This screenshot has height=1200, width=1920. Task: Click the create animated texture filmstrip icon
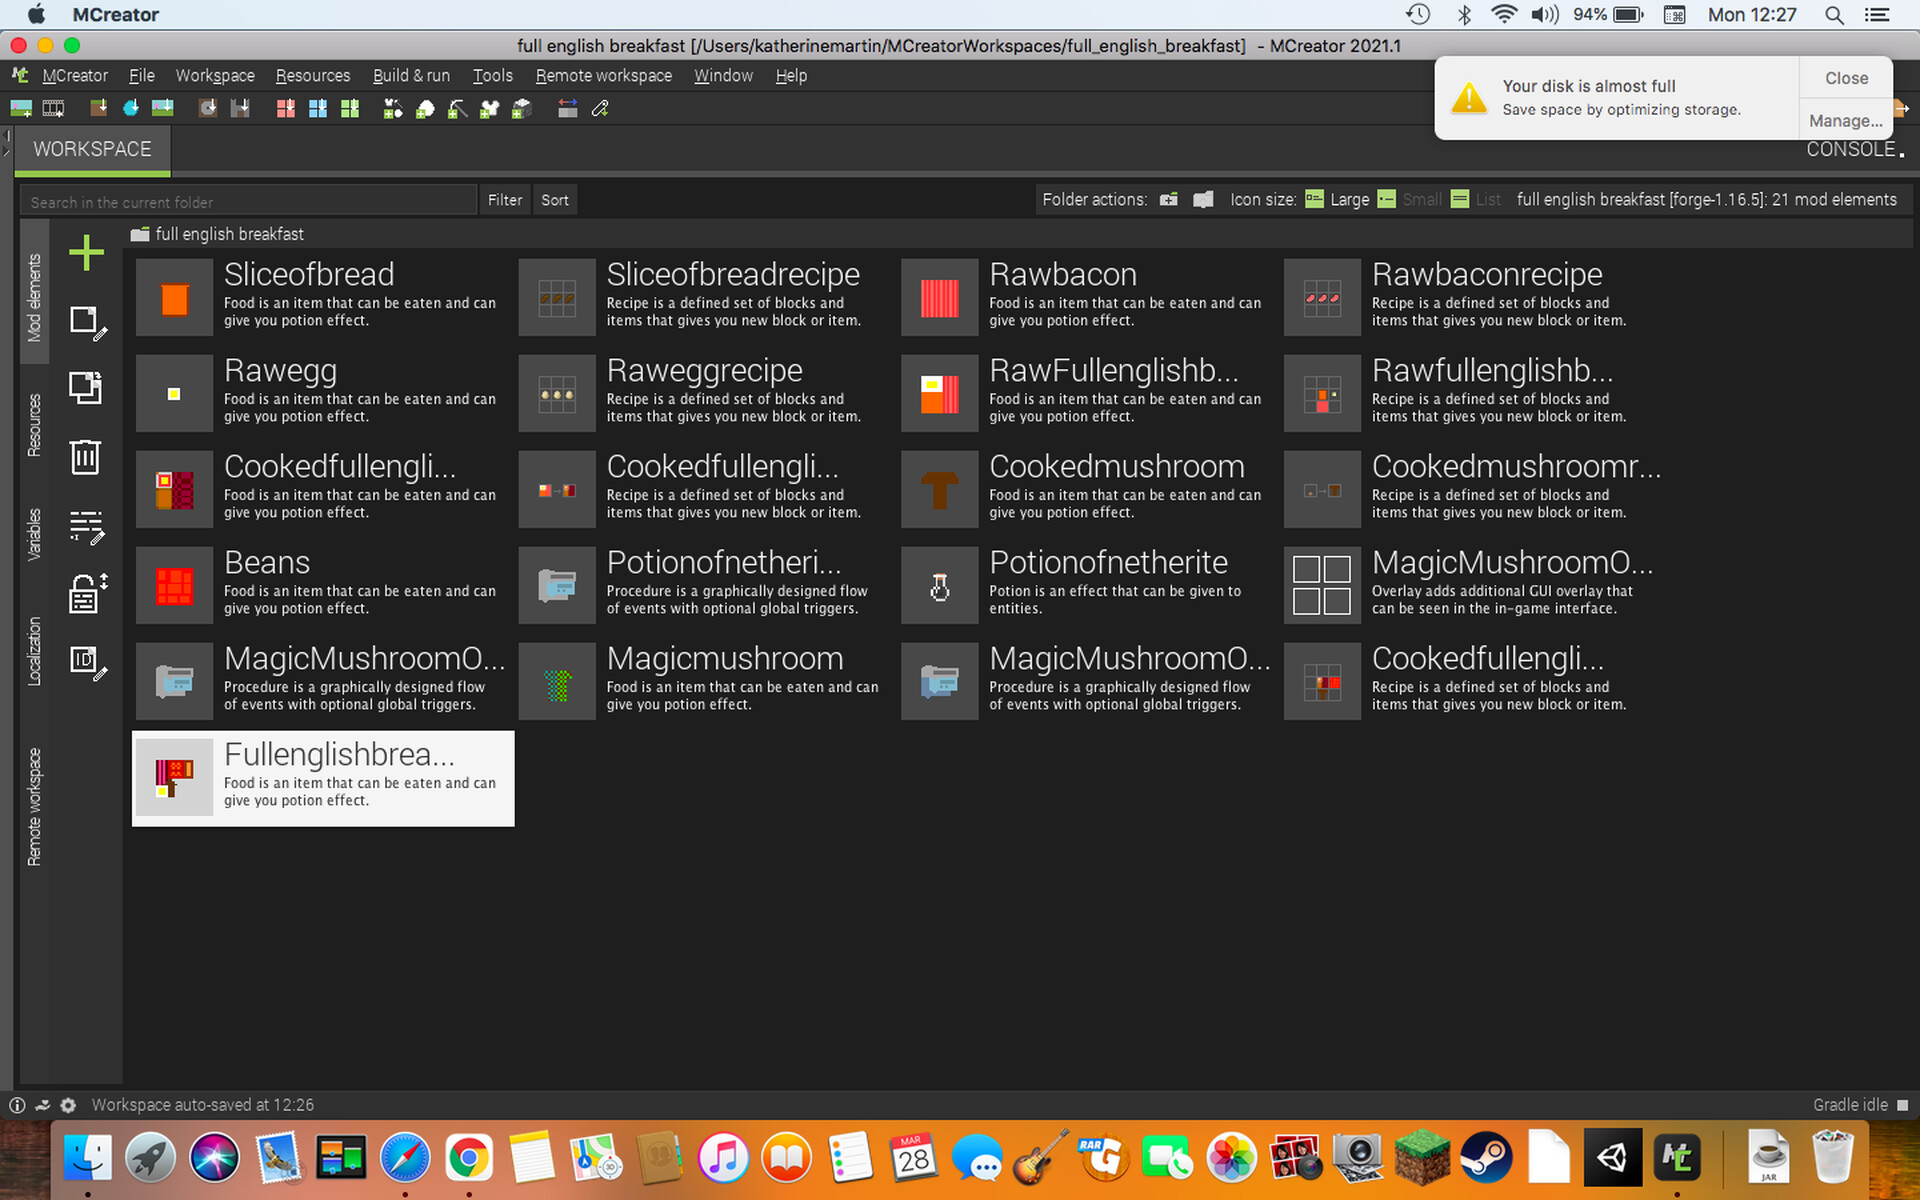53,109
